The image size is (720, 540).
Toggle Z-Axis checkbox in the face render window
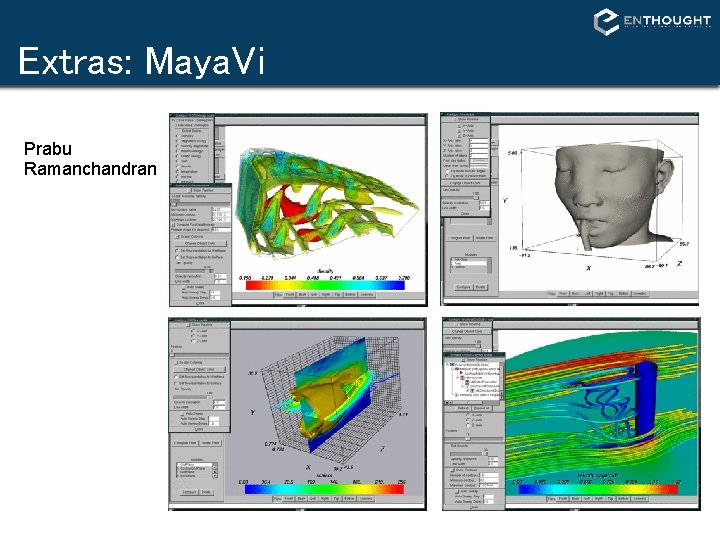point(459,135)
